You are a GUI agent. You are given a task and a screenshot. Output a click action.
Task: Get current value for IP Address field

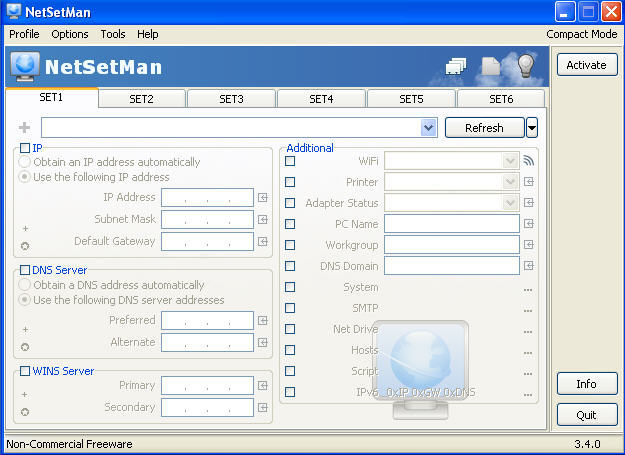[263, 198]
